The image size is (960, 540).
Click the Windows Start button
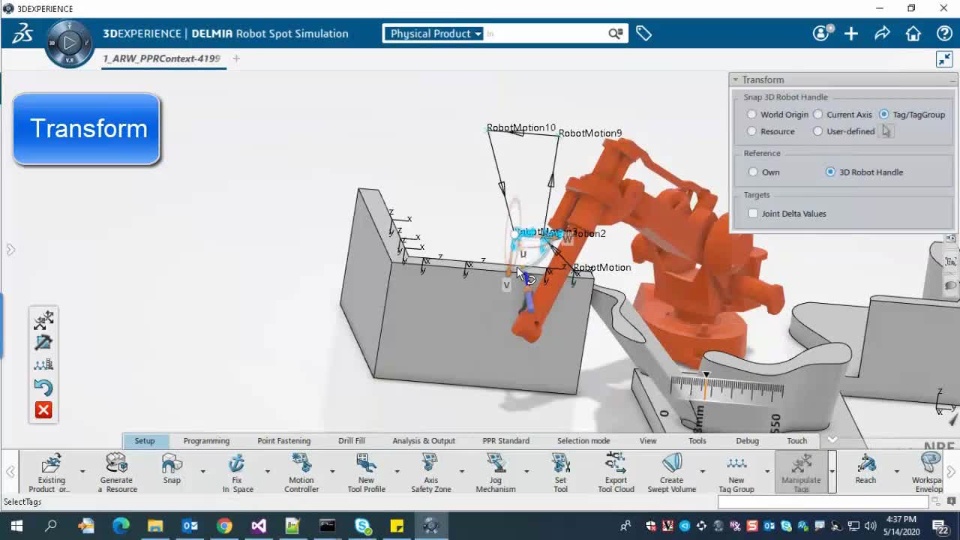tap(17, 526)
